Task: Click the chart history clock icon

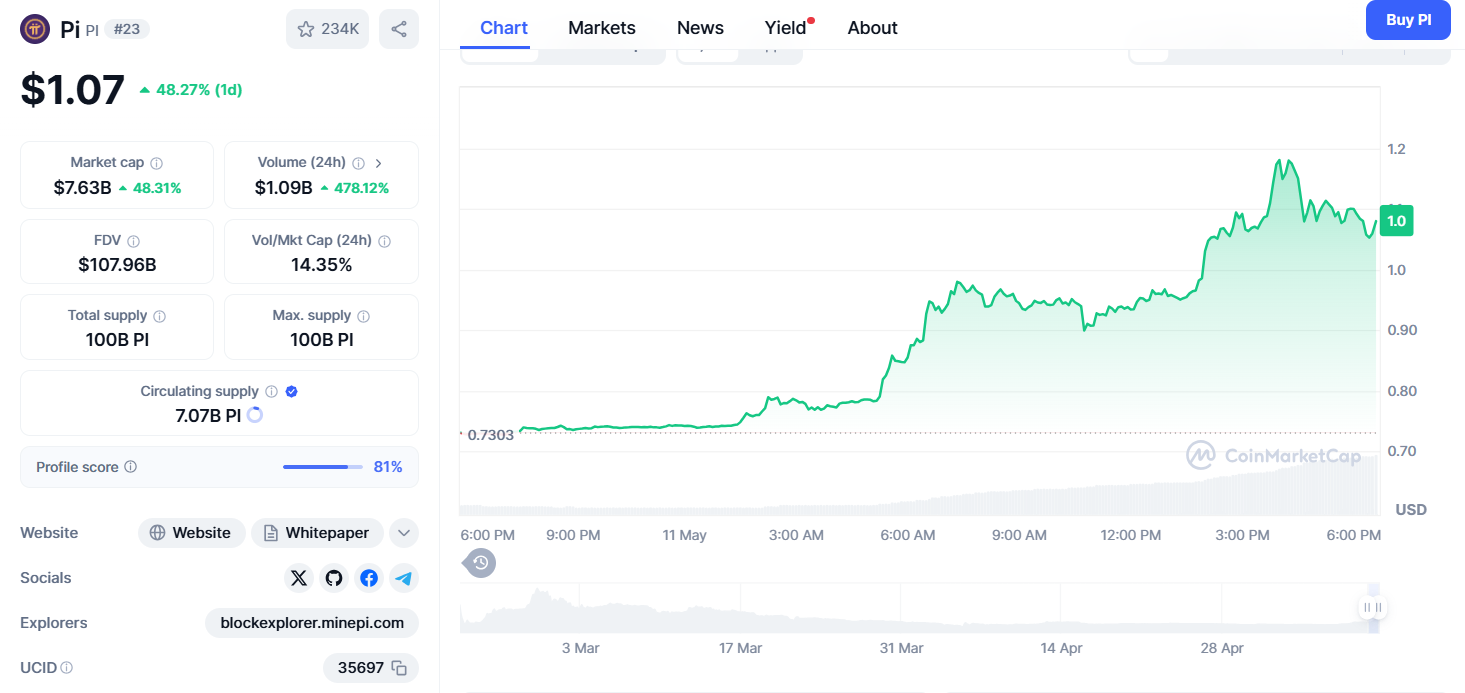Action: click(481, 563)
